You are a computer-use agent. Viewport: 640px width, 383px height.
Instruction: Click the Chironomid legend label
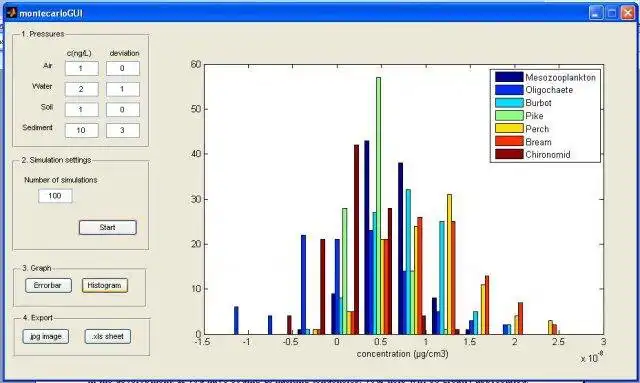548,155
